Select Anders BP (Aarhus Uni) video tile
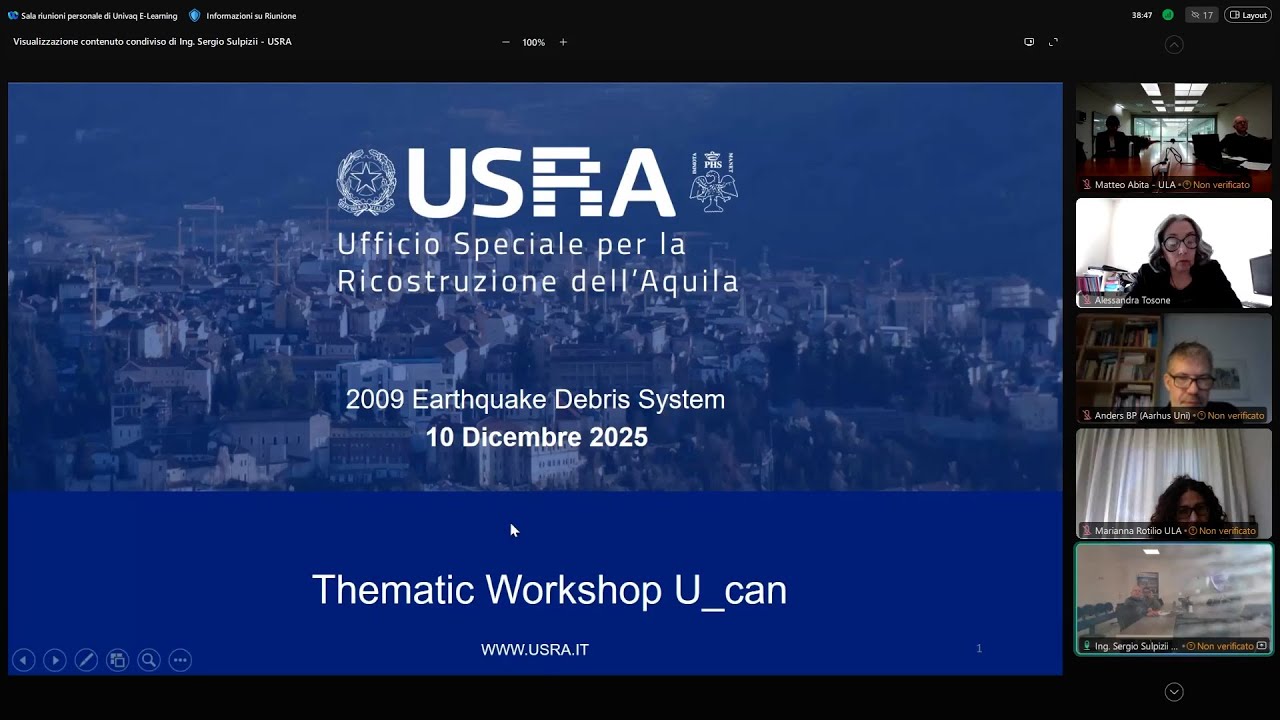 (x=1174, y=368)
